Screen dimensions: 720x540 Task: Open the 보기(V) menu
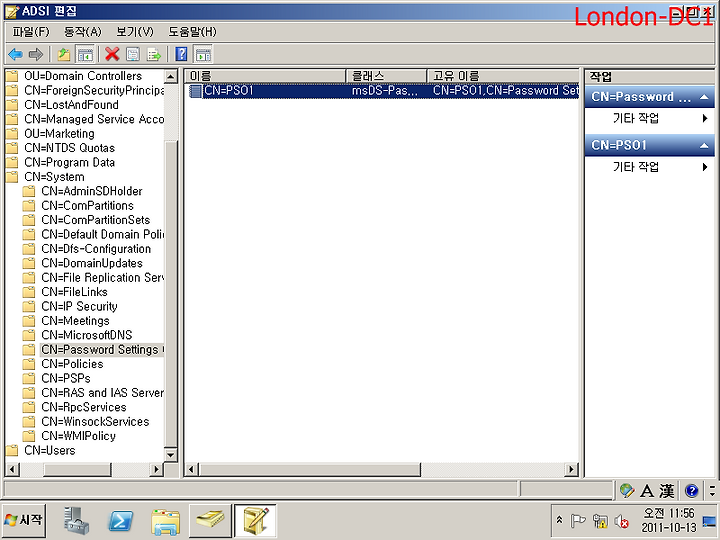tap(135, 32)
